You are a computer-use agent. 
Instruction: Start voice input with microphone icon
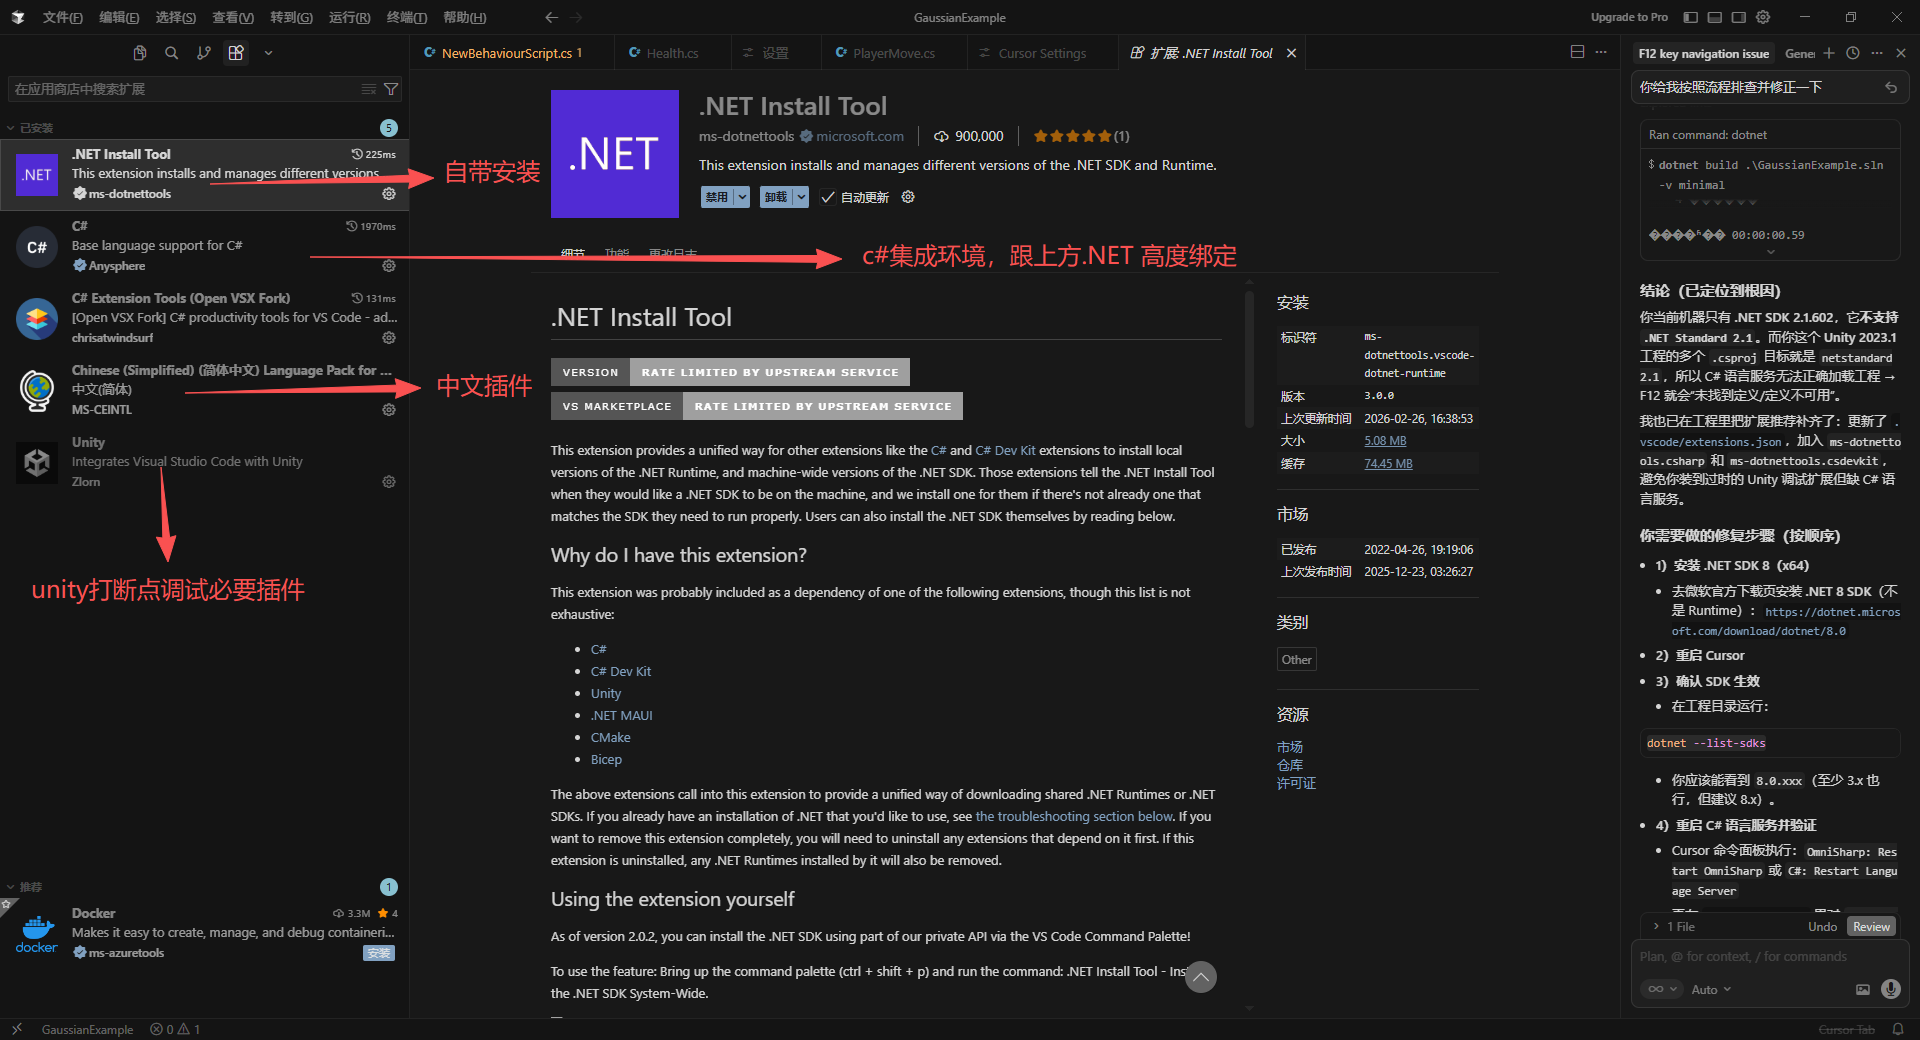(1890, 989)
